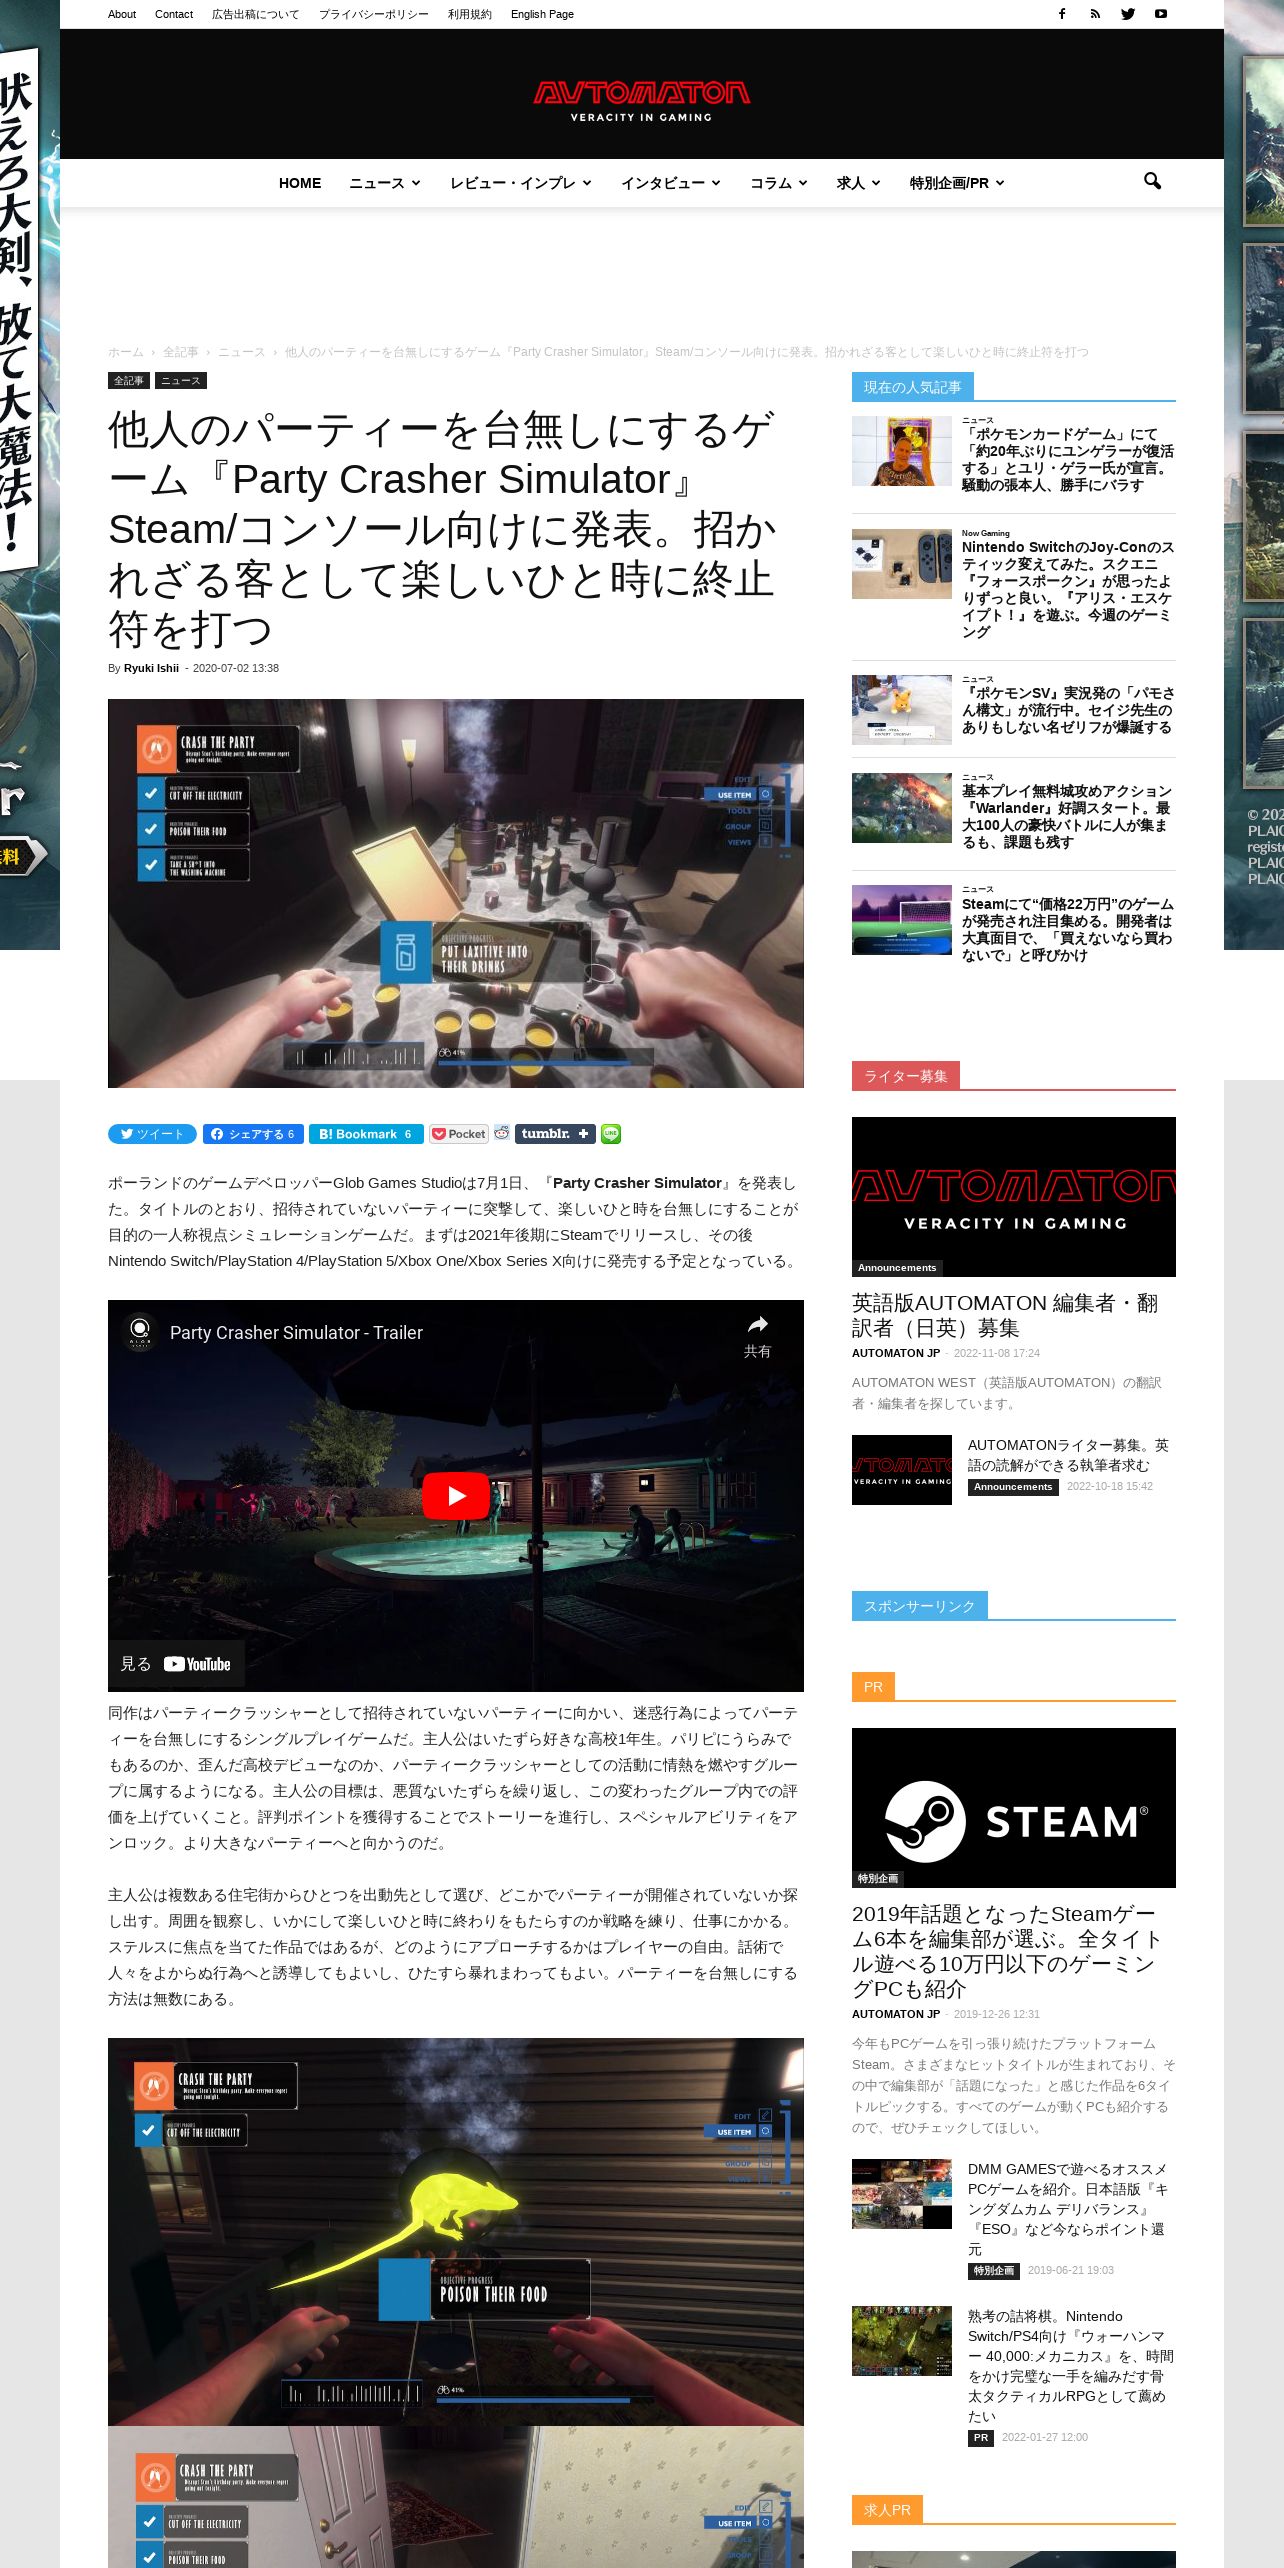The image size is (1284, 2568).
Task: Click the search magnifier icon
Action: 1152,181
